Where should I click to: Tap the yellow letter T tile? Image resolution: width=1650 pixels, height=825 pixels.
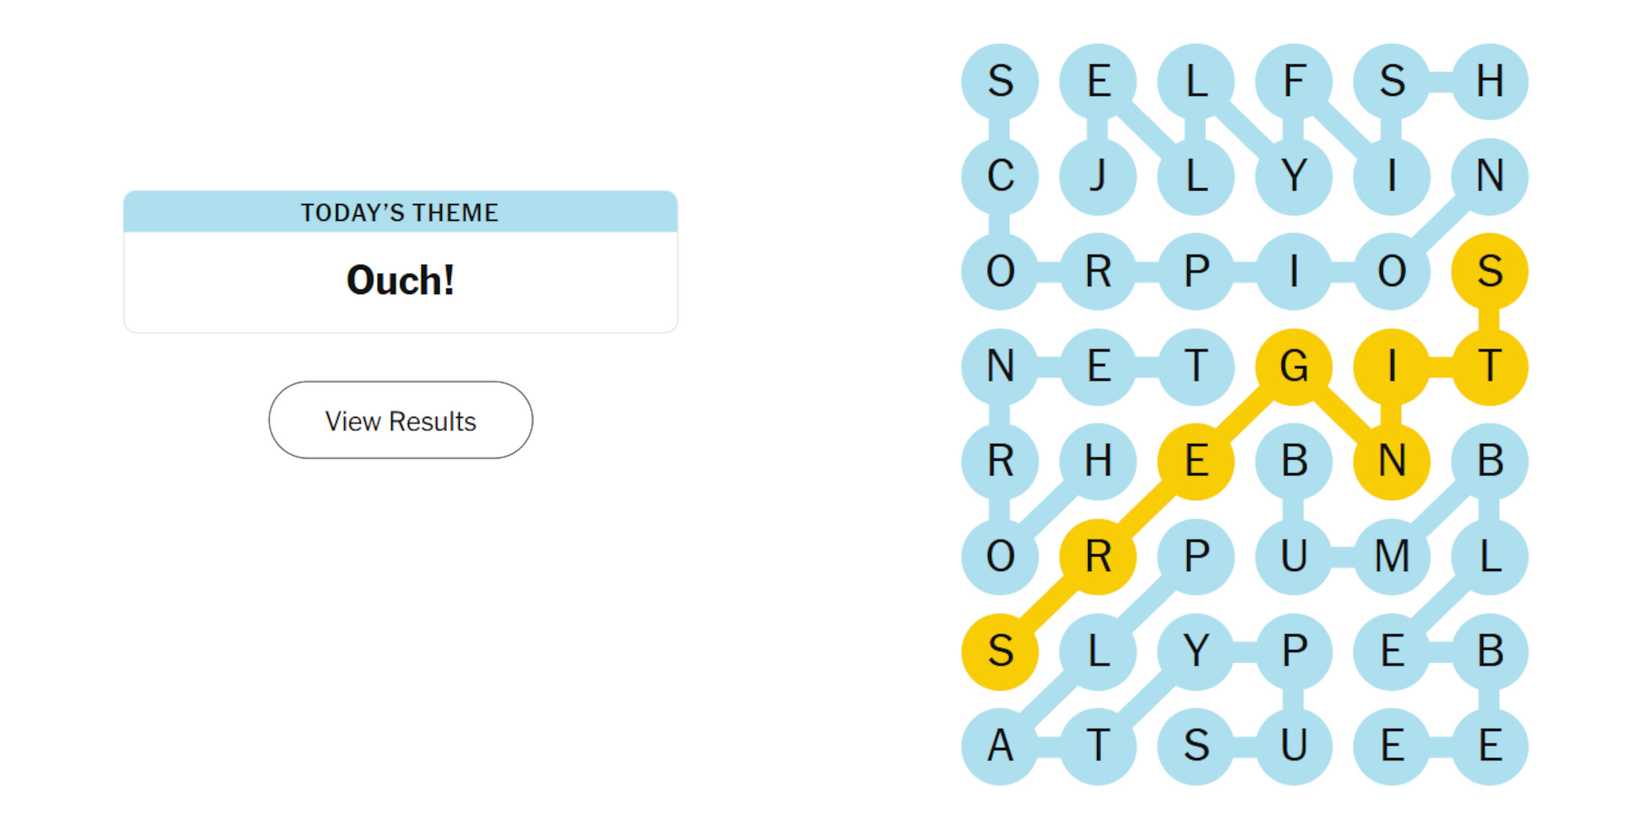coord(1490,366)
